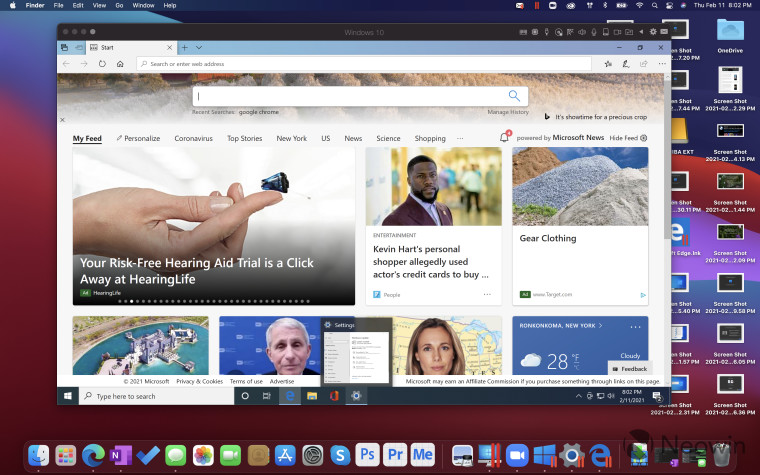Open Edge's Settings and more ellipsis
The image size is (760, 475).
[x=662, y=64]
